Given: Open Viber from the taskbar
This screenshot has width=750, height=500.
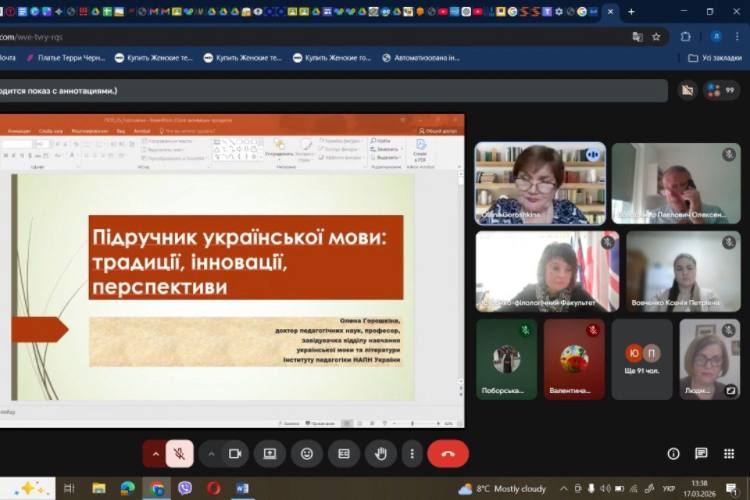Looking at the screenshot, I should click(185, 488).
